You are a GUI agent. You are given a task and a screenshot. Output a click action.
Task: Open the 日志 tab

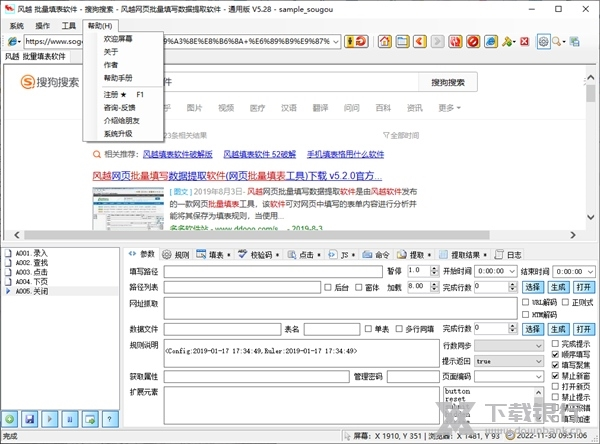point(508,255)
